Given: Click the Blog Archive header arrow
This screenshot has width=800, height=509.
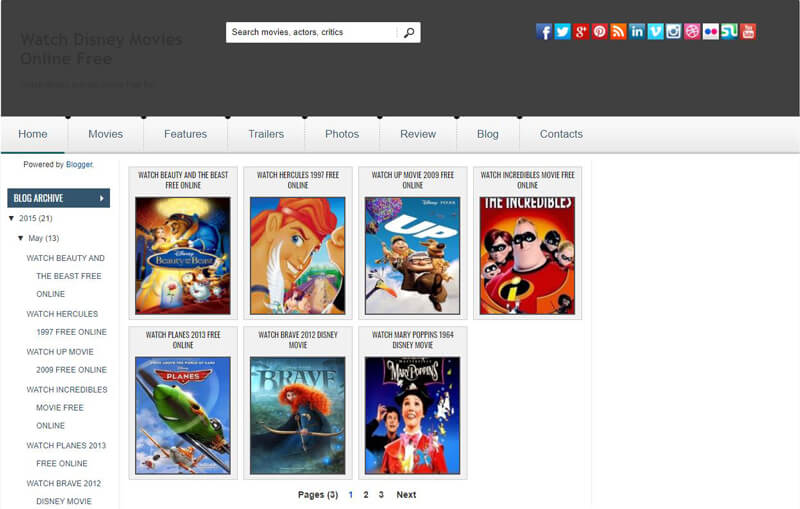Looking at the screenshot, I should [102, 198].
